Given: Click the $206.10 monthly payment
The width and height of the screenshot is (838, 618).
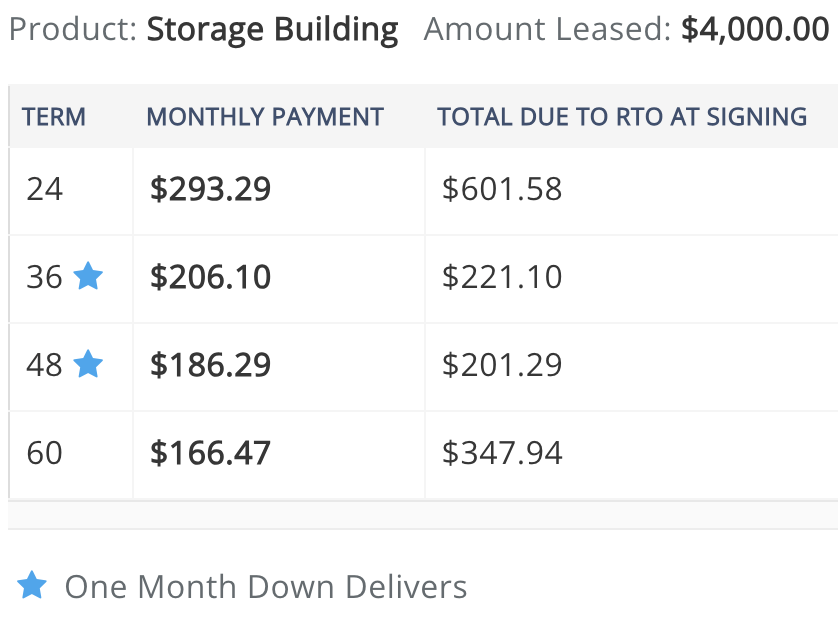Looking at the screenshot, I should point(210,277).
